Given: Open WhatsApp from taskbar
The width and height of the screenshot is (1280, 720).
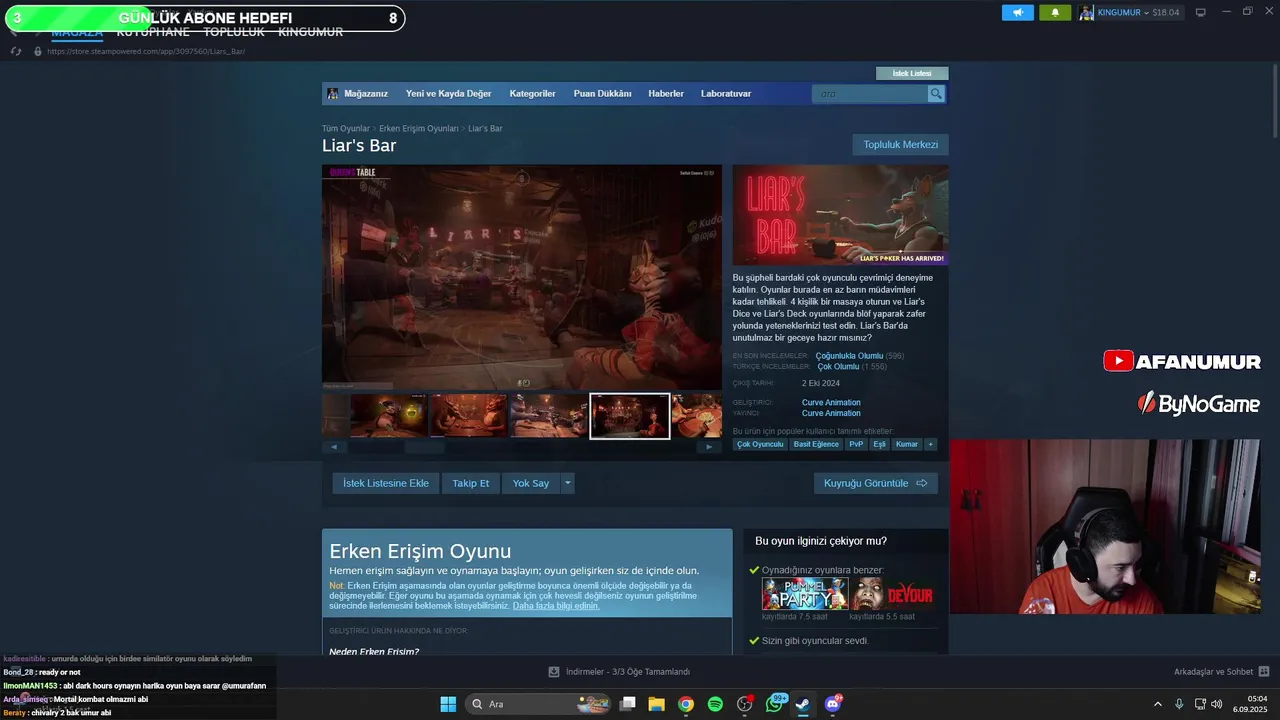Looking at the screenshot, I should click(x=774, y=704).
